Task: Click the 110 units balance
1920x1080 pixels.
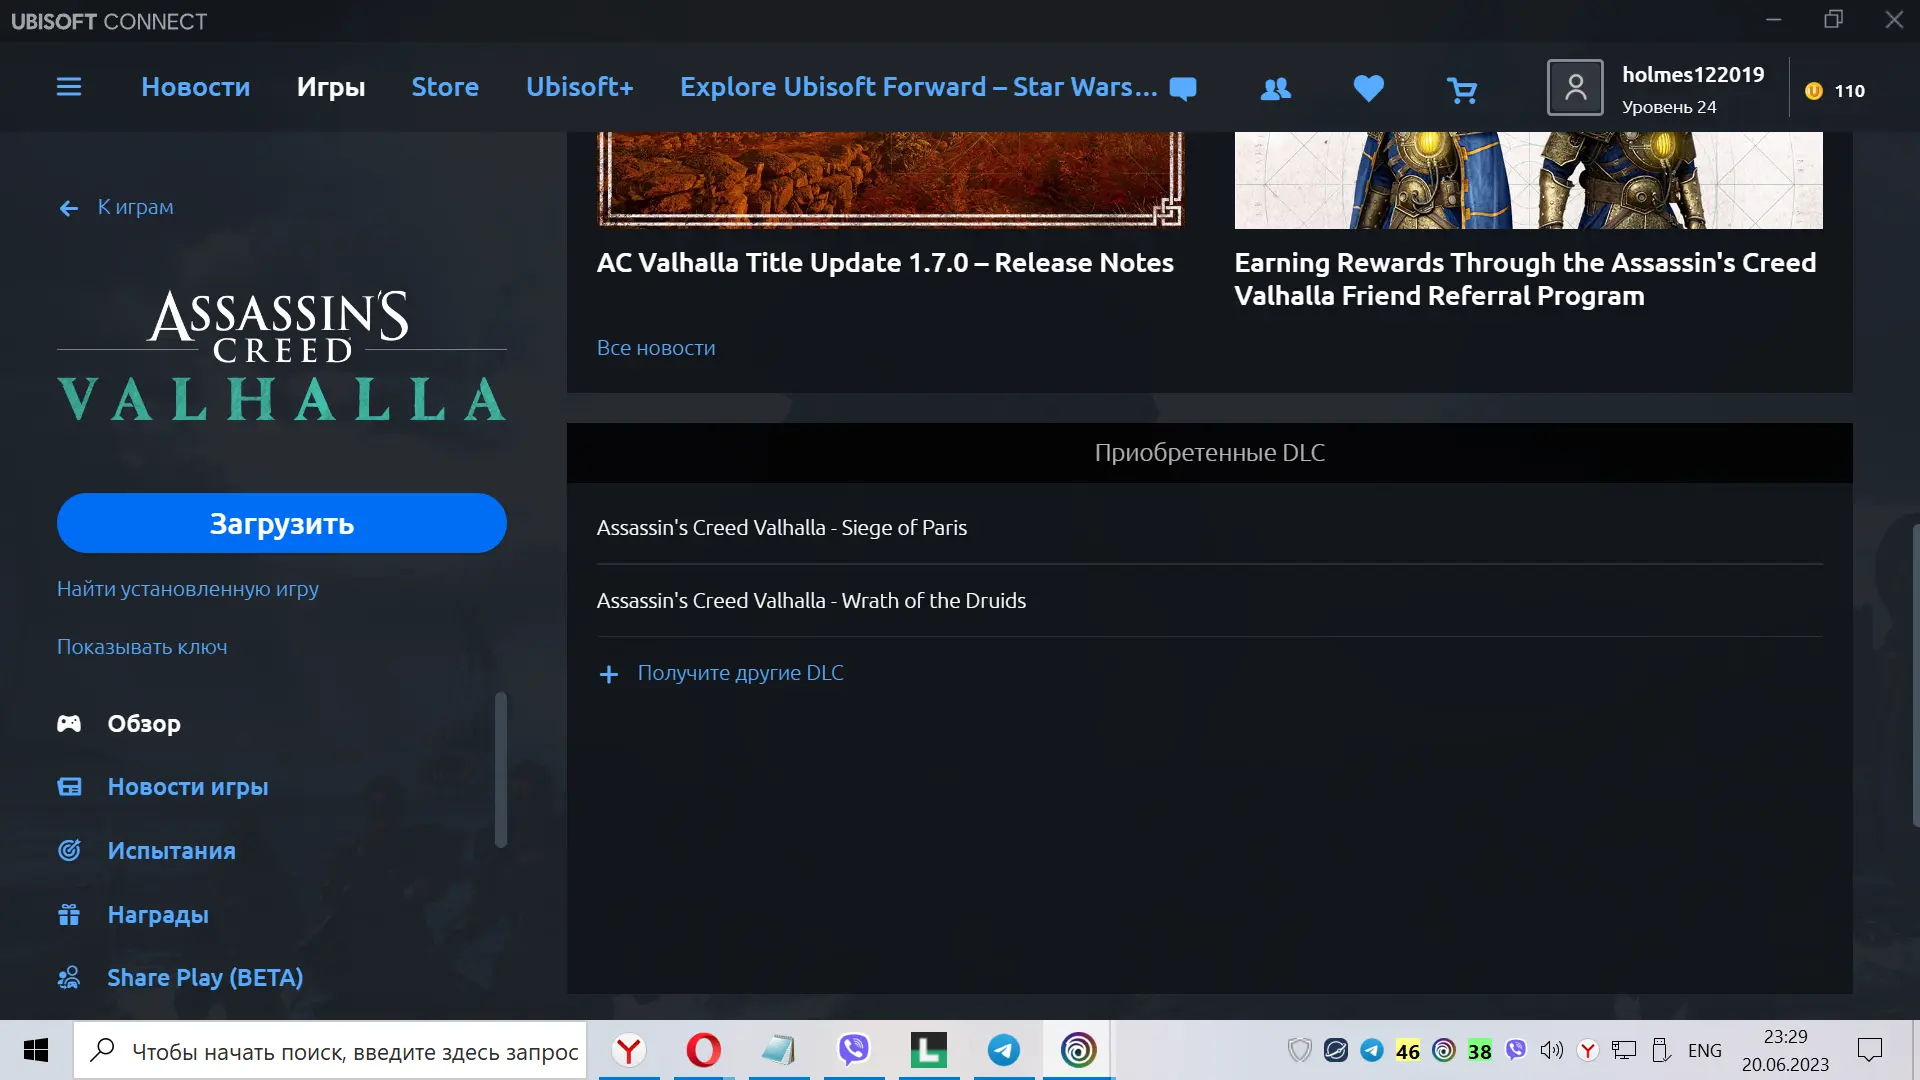Action: (x=1849, y=91)
